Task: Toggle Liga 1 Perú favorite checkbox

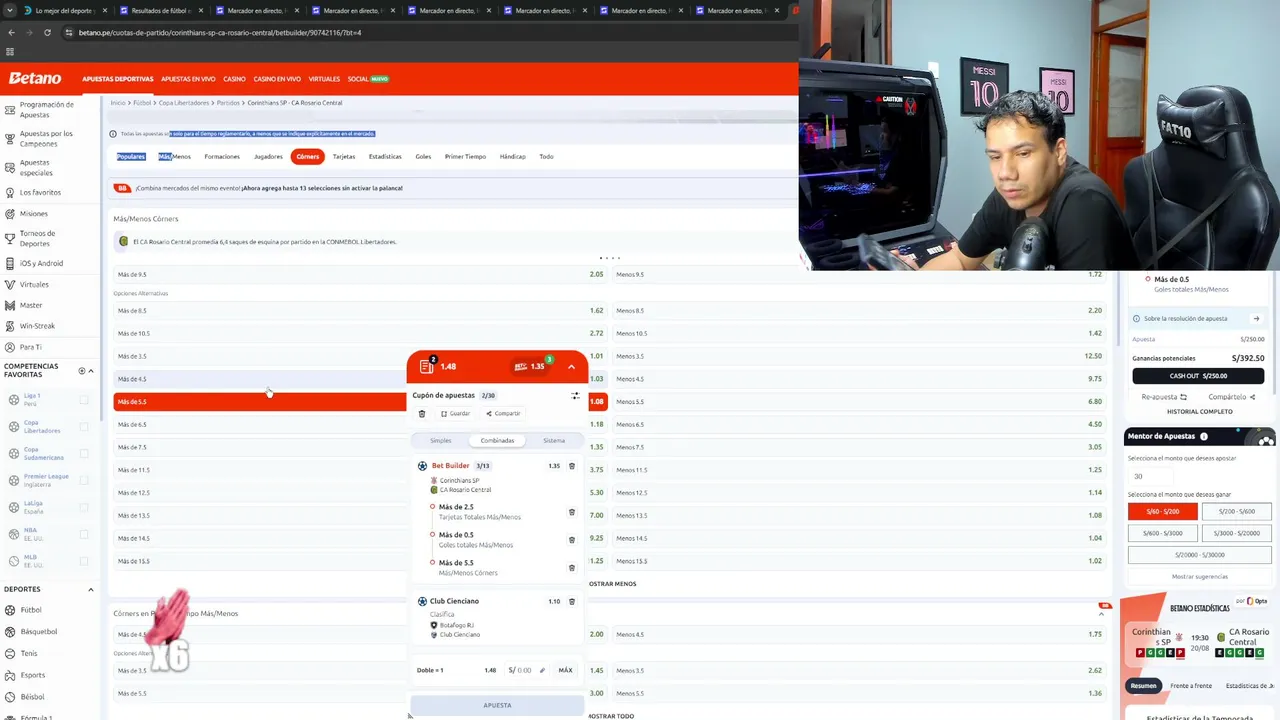Action: click(x=84, y=400)
